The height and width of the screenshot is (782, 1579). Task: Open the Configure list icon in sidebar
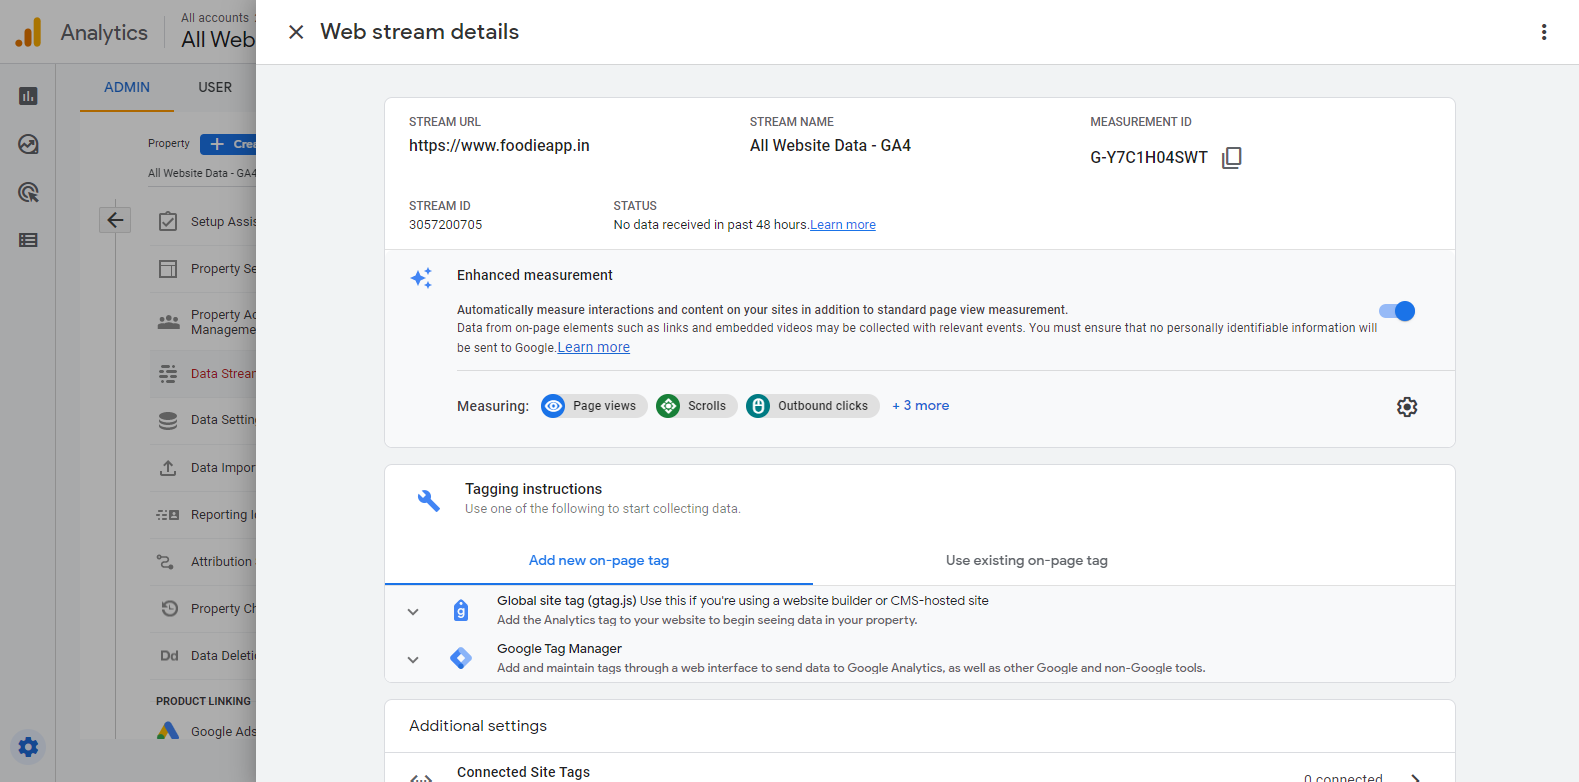28,240
